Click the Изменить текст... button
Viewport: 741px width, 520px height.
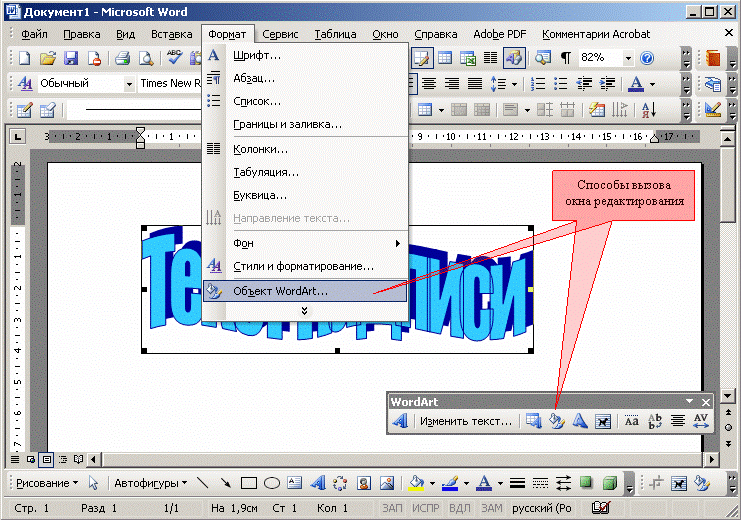coord(466,422)
